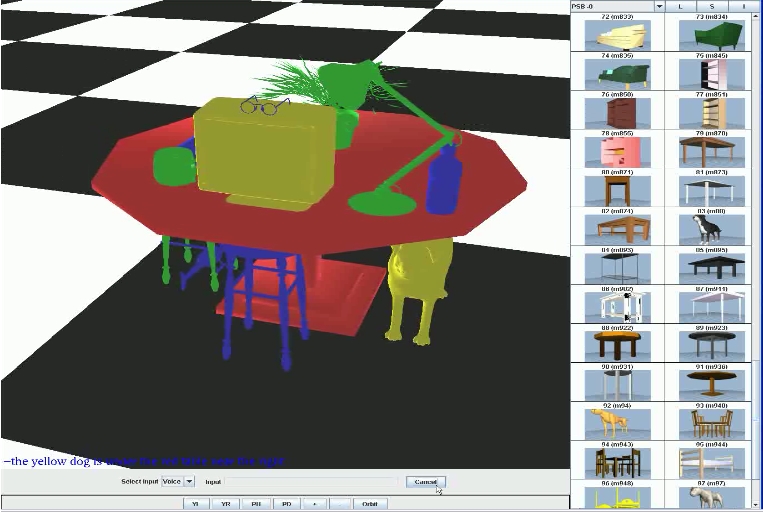Click the Input text field

313,482
